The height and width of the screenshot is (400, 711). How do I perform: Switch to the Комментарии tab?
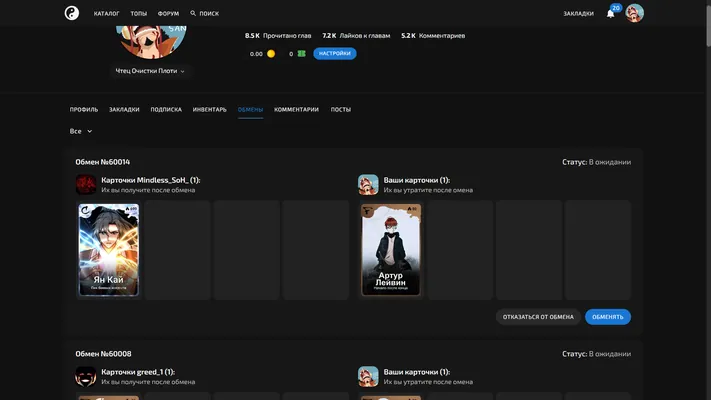296,109
